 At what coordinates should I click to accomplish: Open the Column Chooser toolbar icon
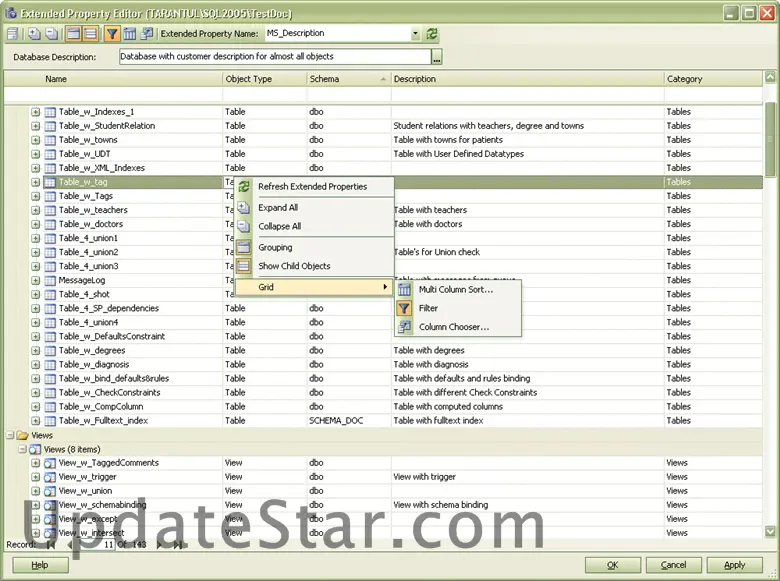pyautogui.click(x=147, y=34)
